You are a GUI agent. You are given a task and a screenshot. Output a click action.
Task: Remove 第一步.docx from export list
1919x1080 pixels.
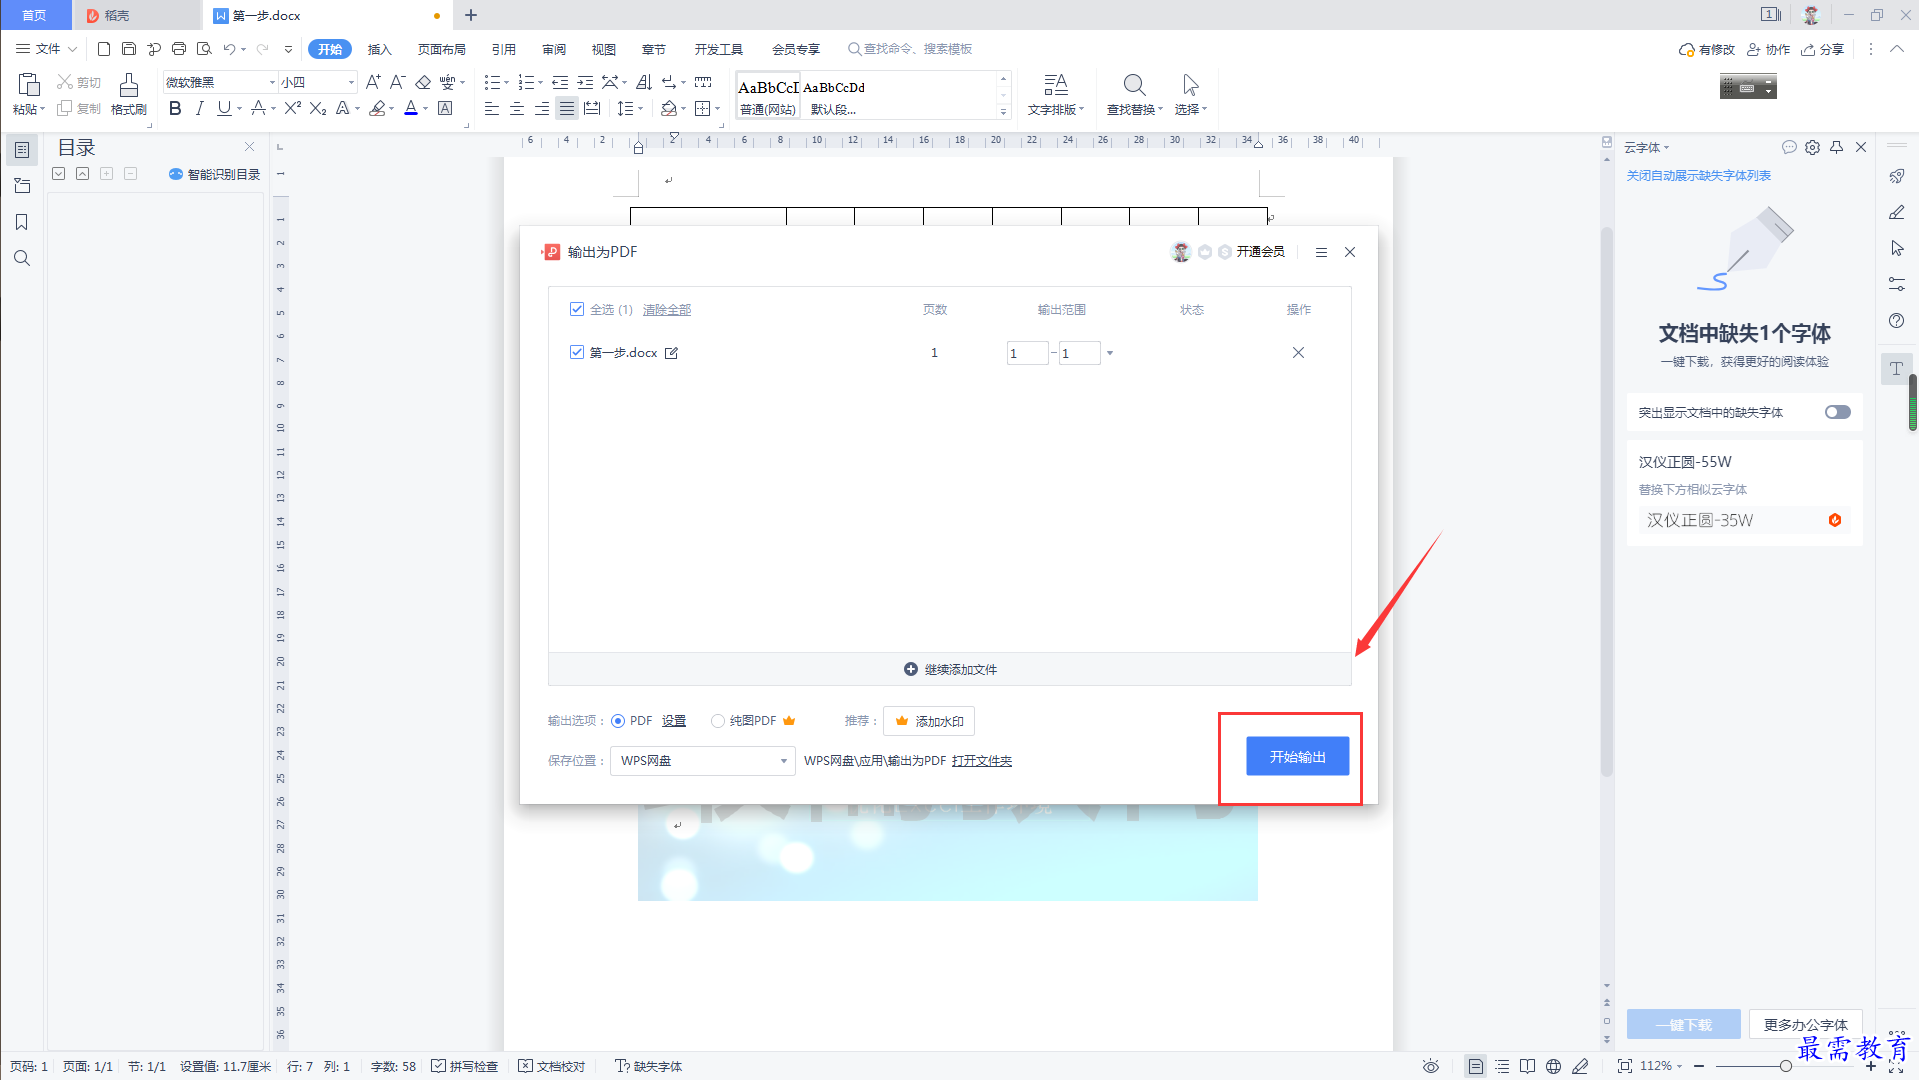(1298, 353)
